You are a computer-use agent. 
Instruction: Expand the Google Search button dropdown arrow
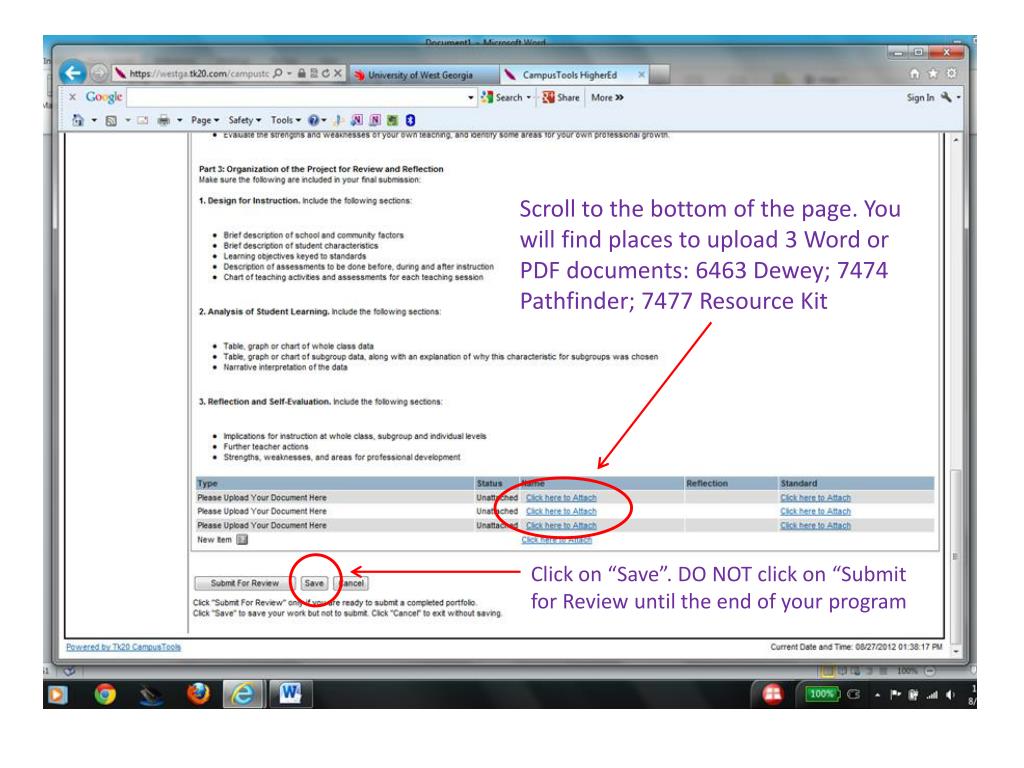click(529, 97)
